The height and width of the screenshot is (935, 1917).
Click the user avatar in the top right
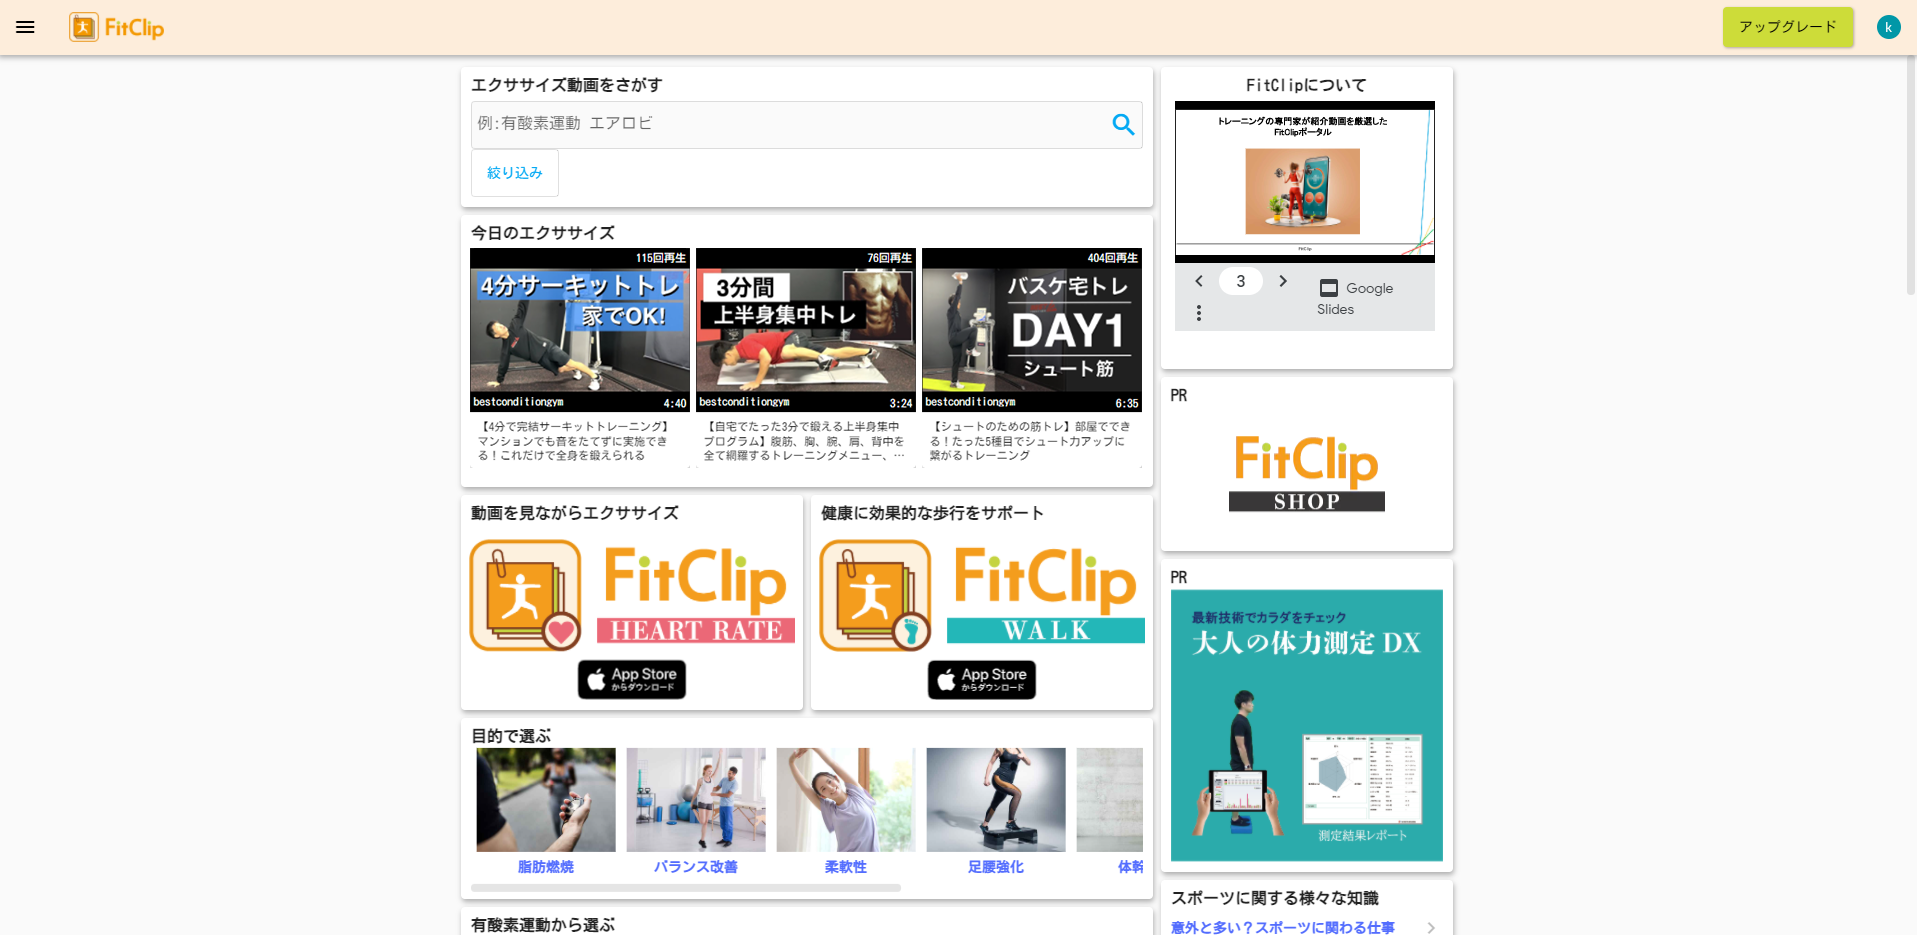click(1888, 26)
